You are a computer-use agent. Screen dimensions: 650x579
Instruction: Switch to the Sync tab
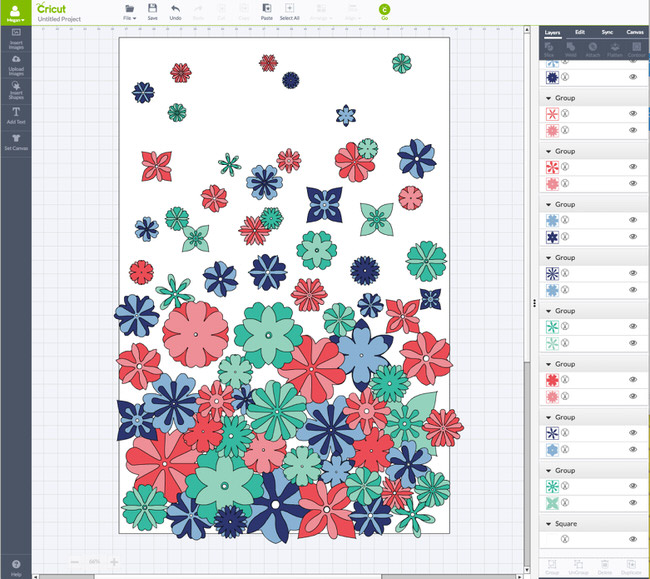click(607, 32)
